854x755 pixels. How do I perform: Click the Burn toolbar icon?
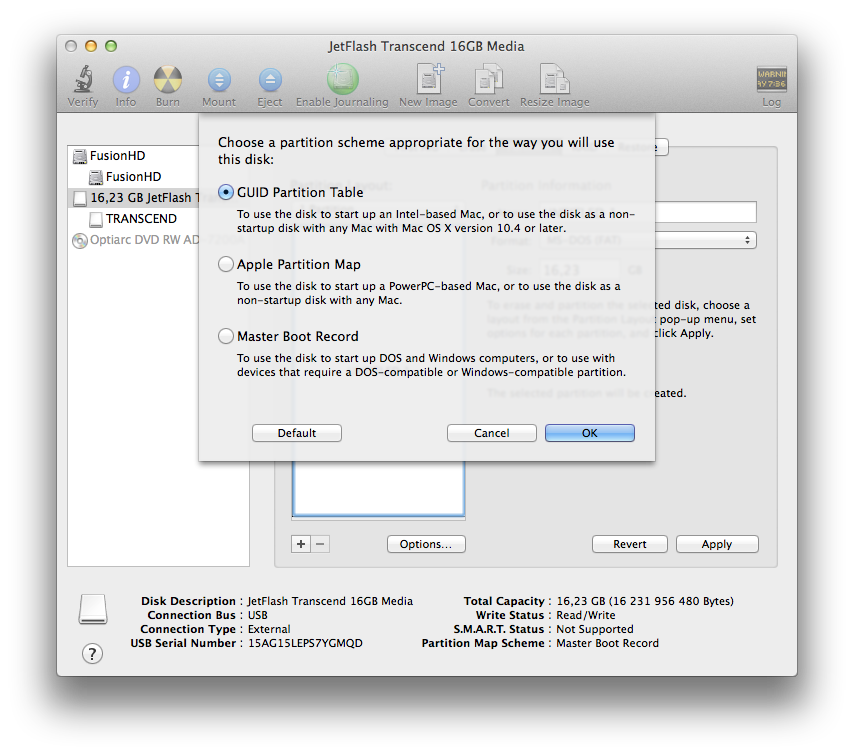(168, 80)
